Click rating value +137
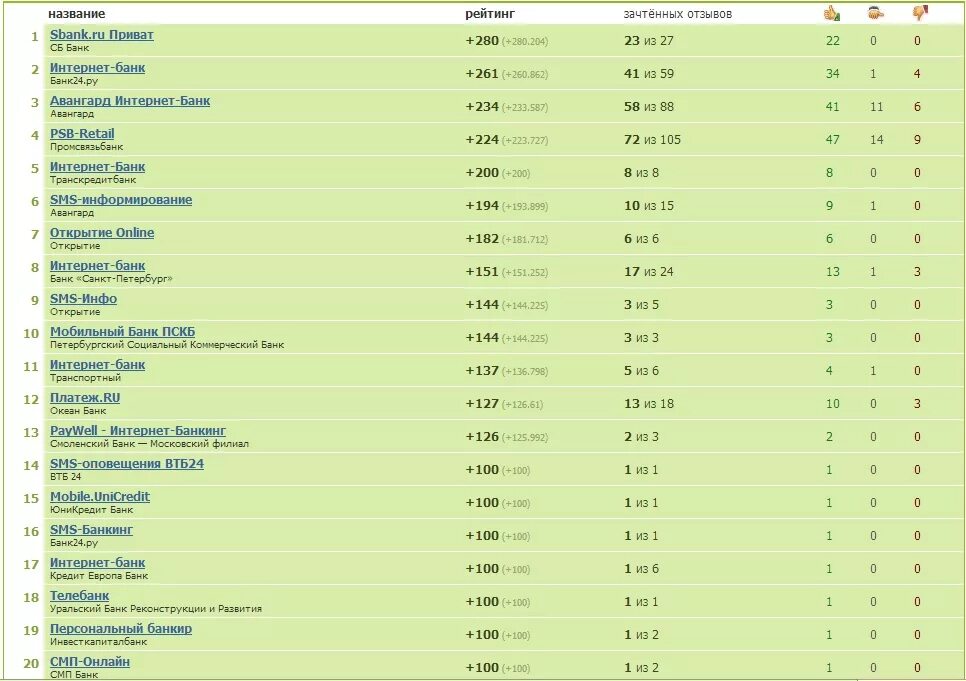This screenshot has height=681, width=966. click(x=482, y=370)
